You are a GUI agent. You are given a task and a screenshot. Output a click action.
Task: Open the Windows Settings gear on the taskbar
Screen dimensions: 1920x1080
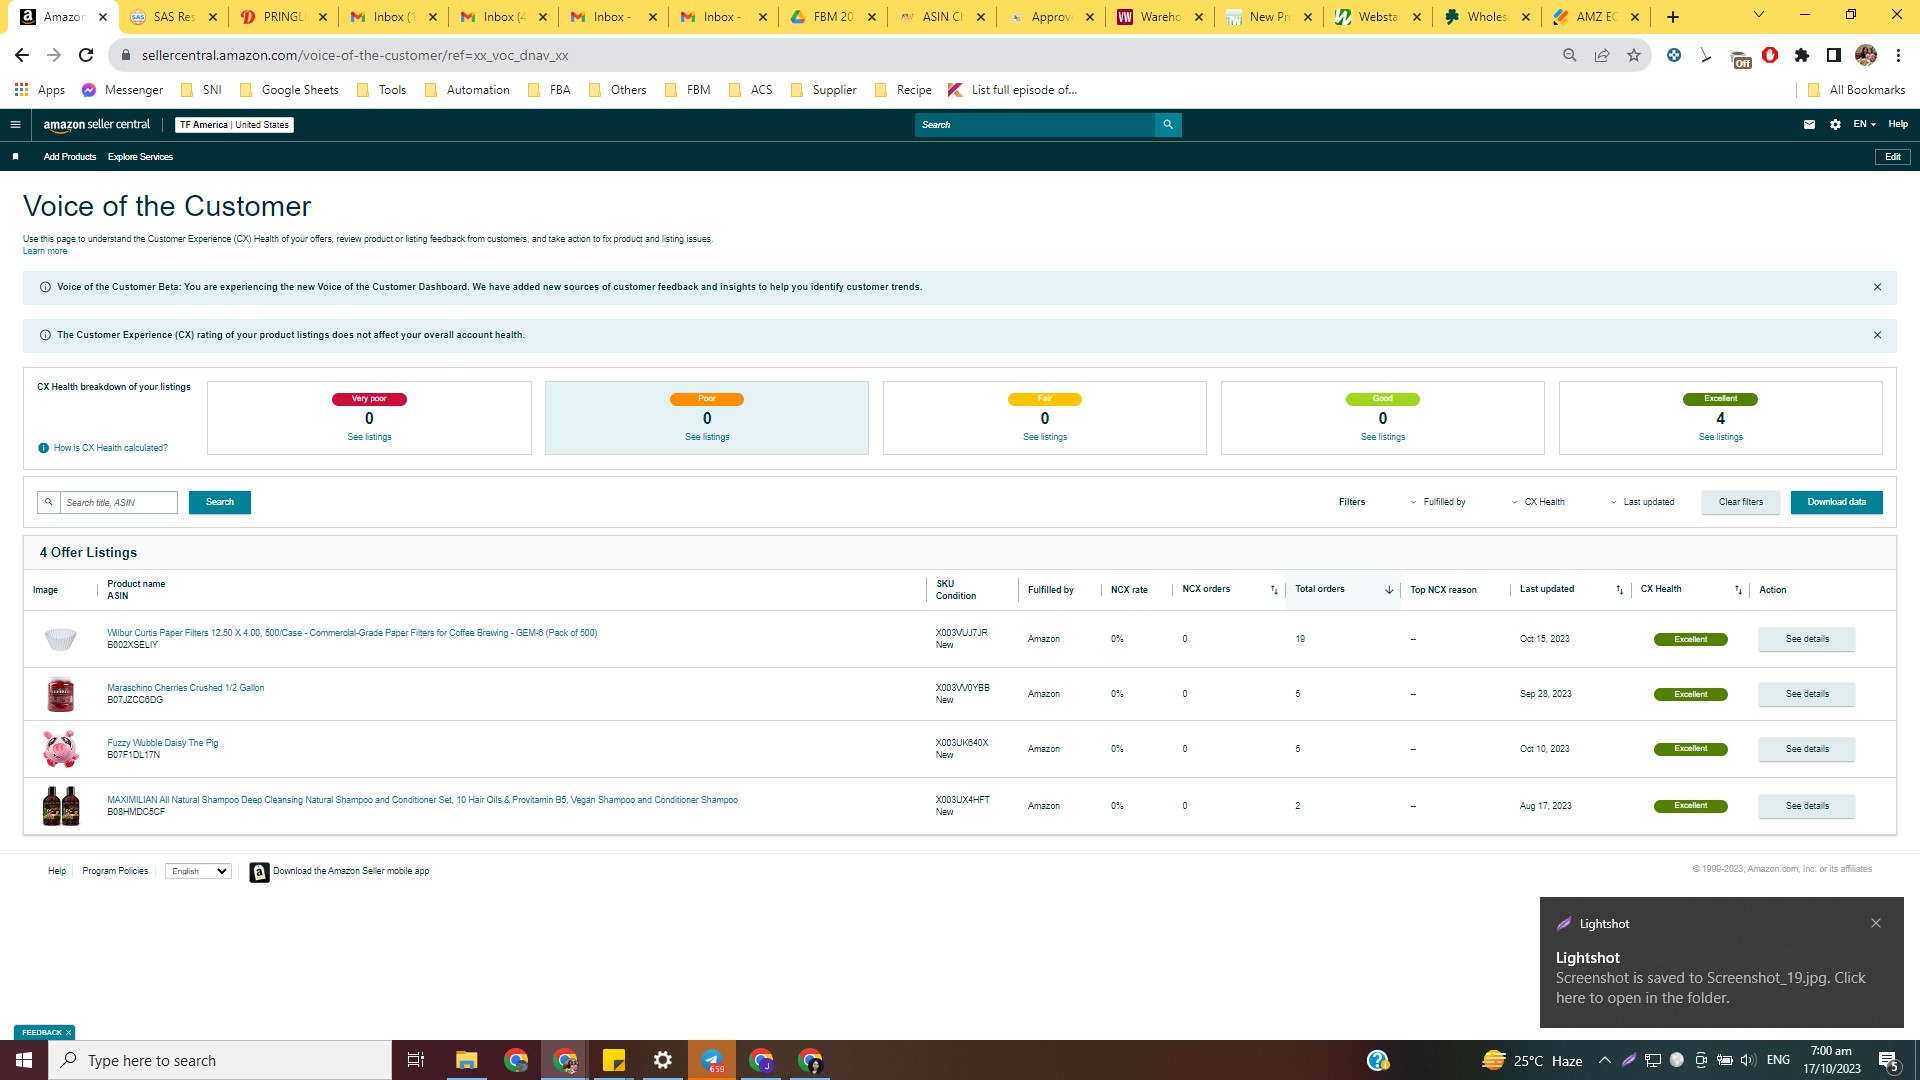(663, 1060)
